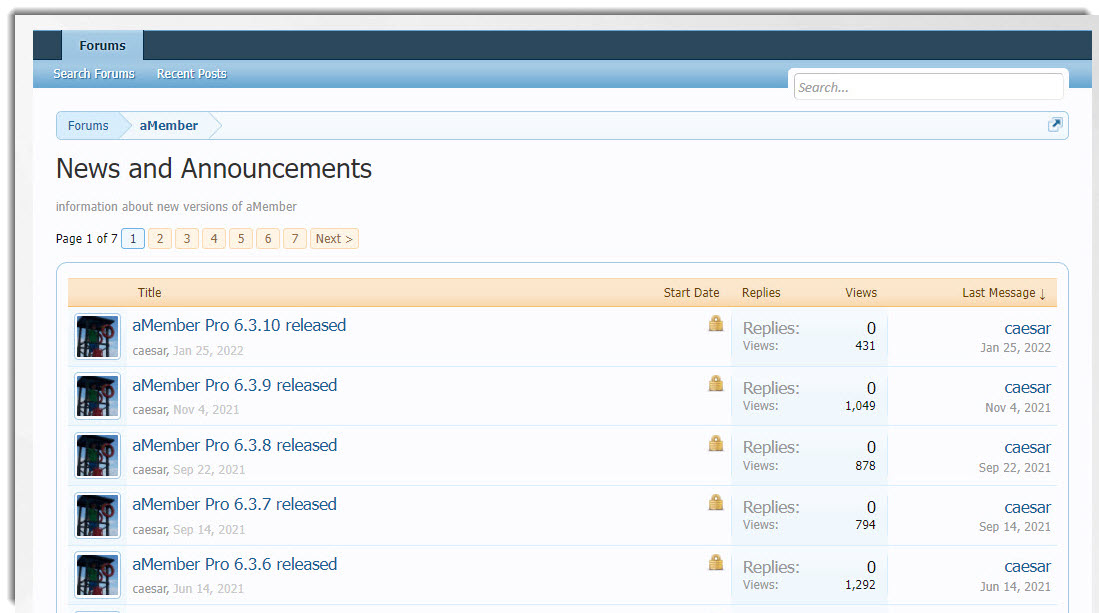Click the sort arrow beside Last Message header
1099x613 pixels.
(x=1045, y=292)
